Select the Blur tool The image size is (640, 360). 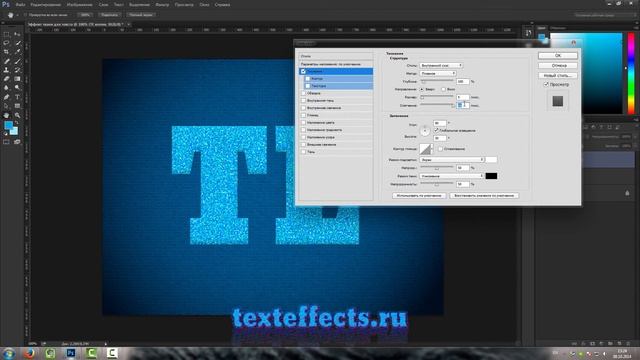click(6, 88)
